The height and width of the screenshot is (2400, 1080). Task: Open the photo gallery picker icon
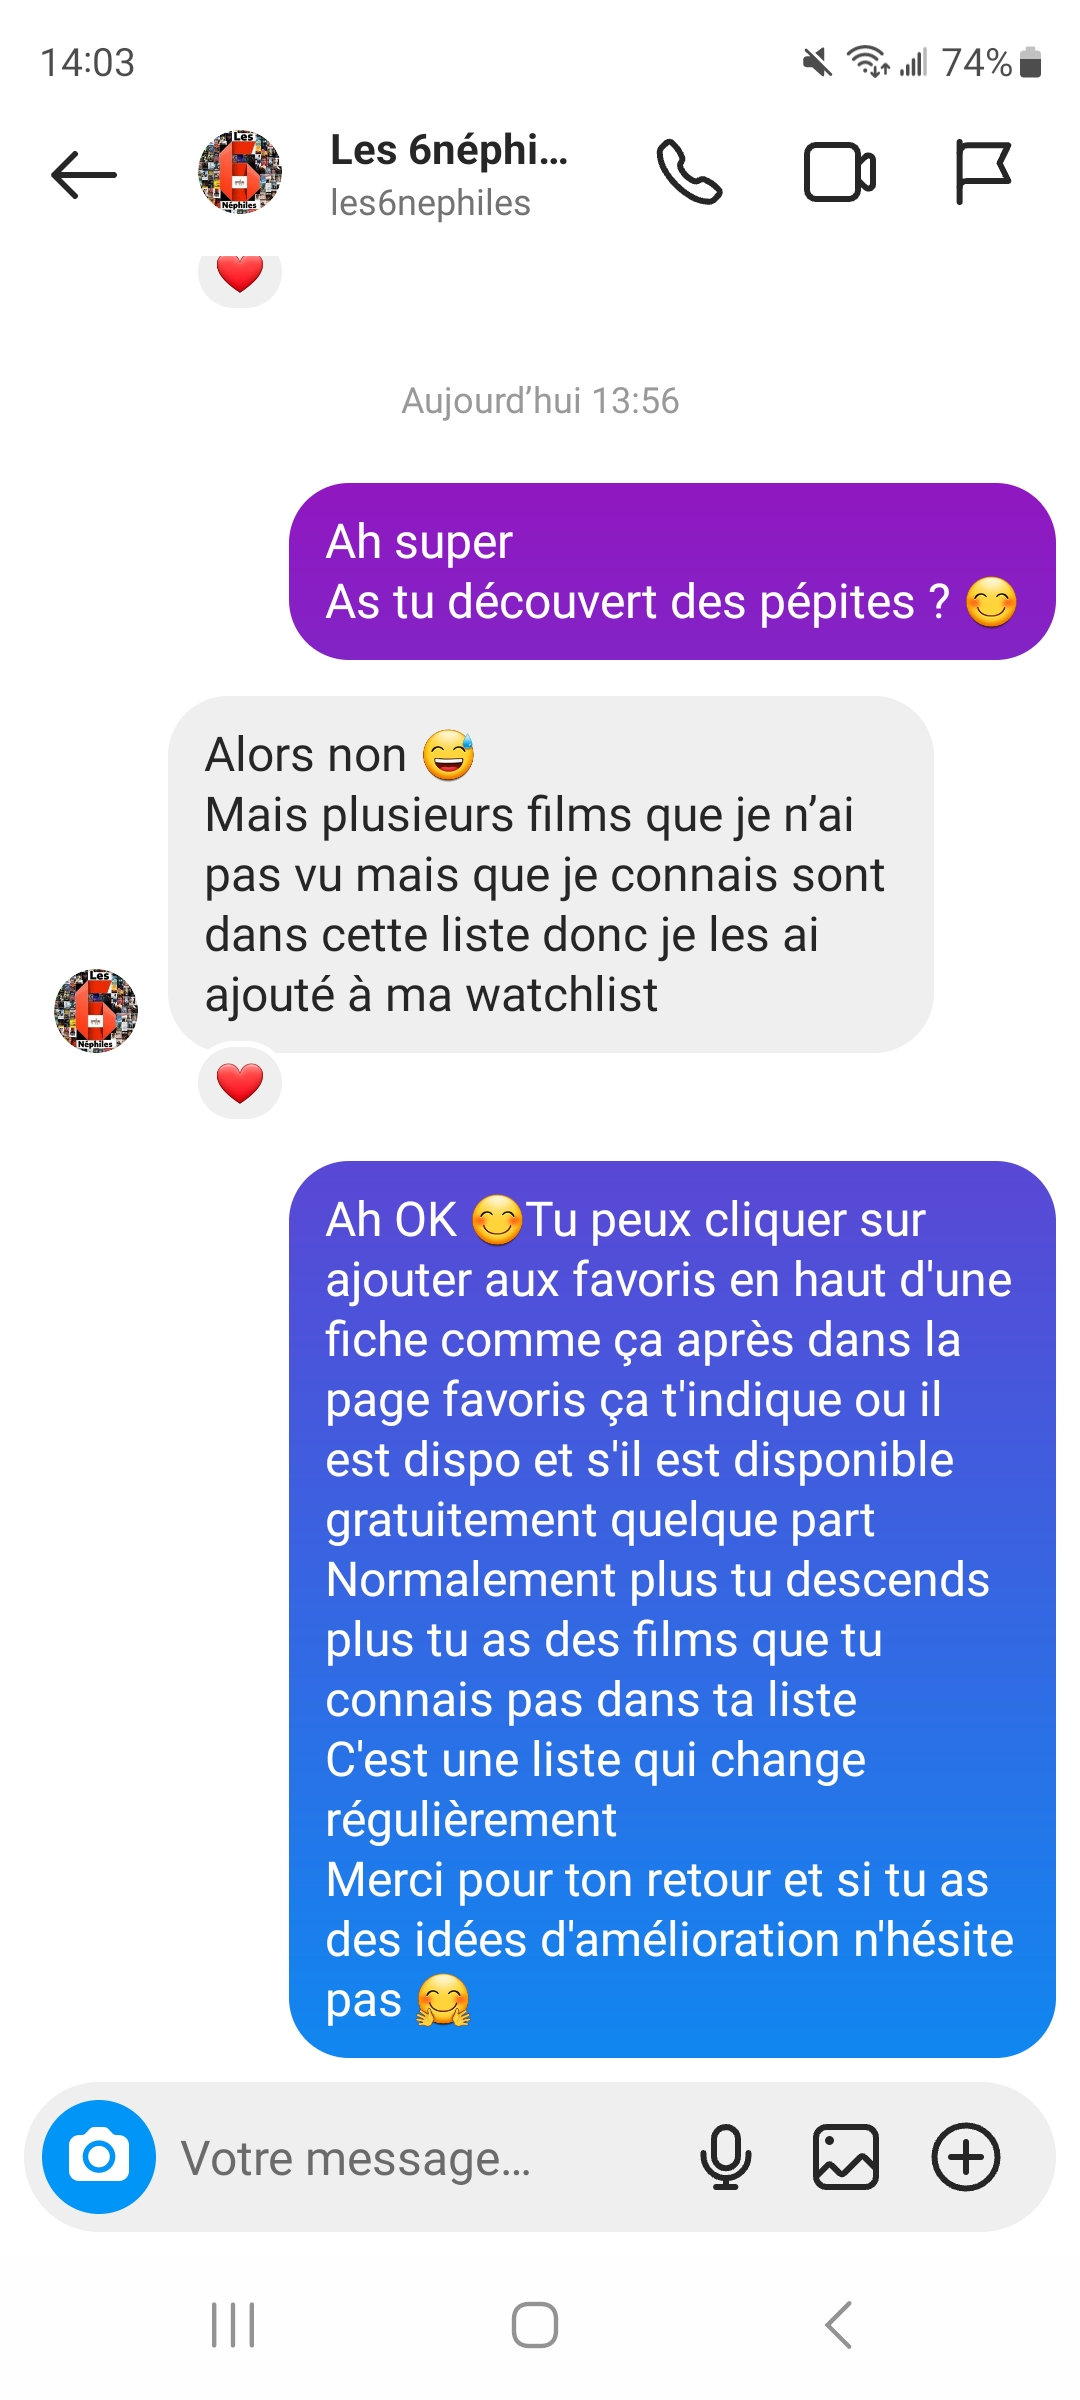tap(846, 2157)
